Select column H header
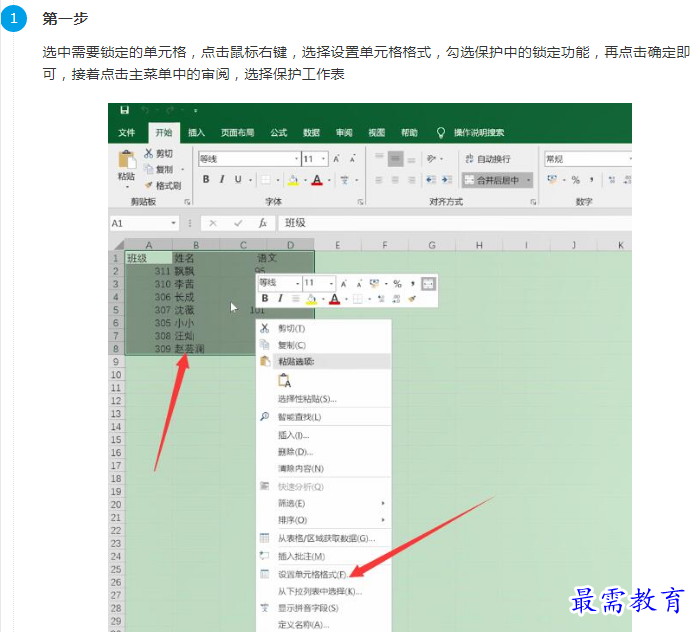Screen dimensions: 693x632 (x=479, y=245)
